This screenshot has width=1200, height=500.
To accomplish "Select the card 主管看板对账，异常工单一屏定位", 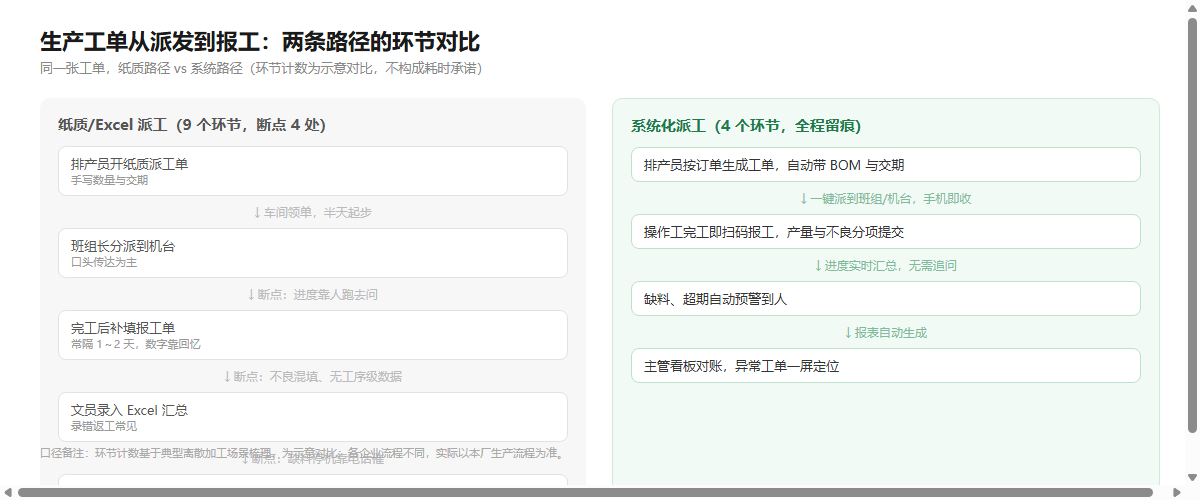I will (886, 366).
